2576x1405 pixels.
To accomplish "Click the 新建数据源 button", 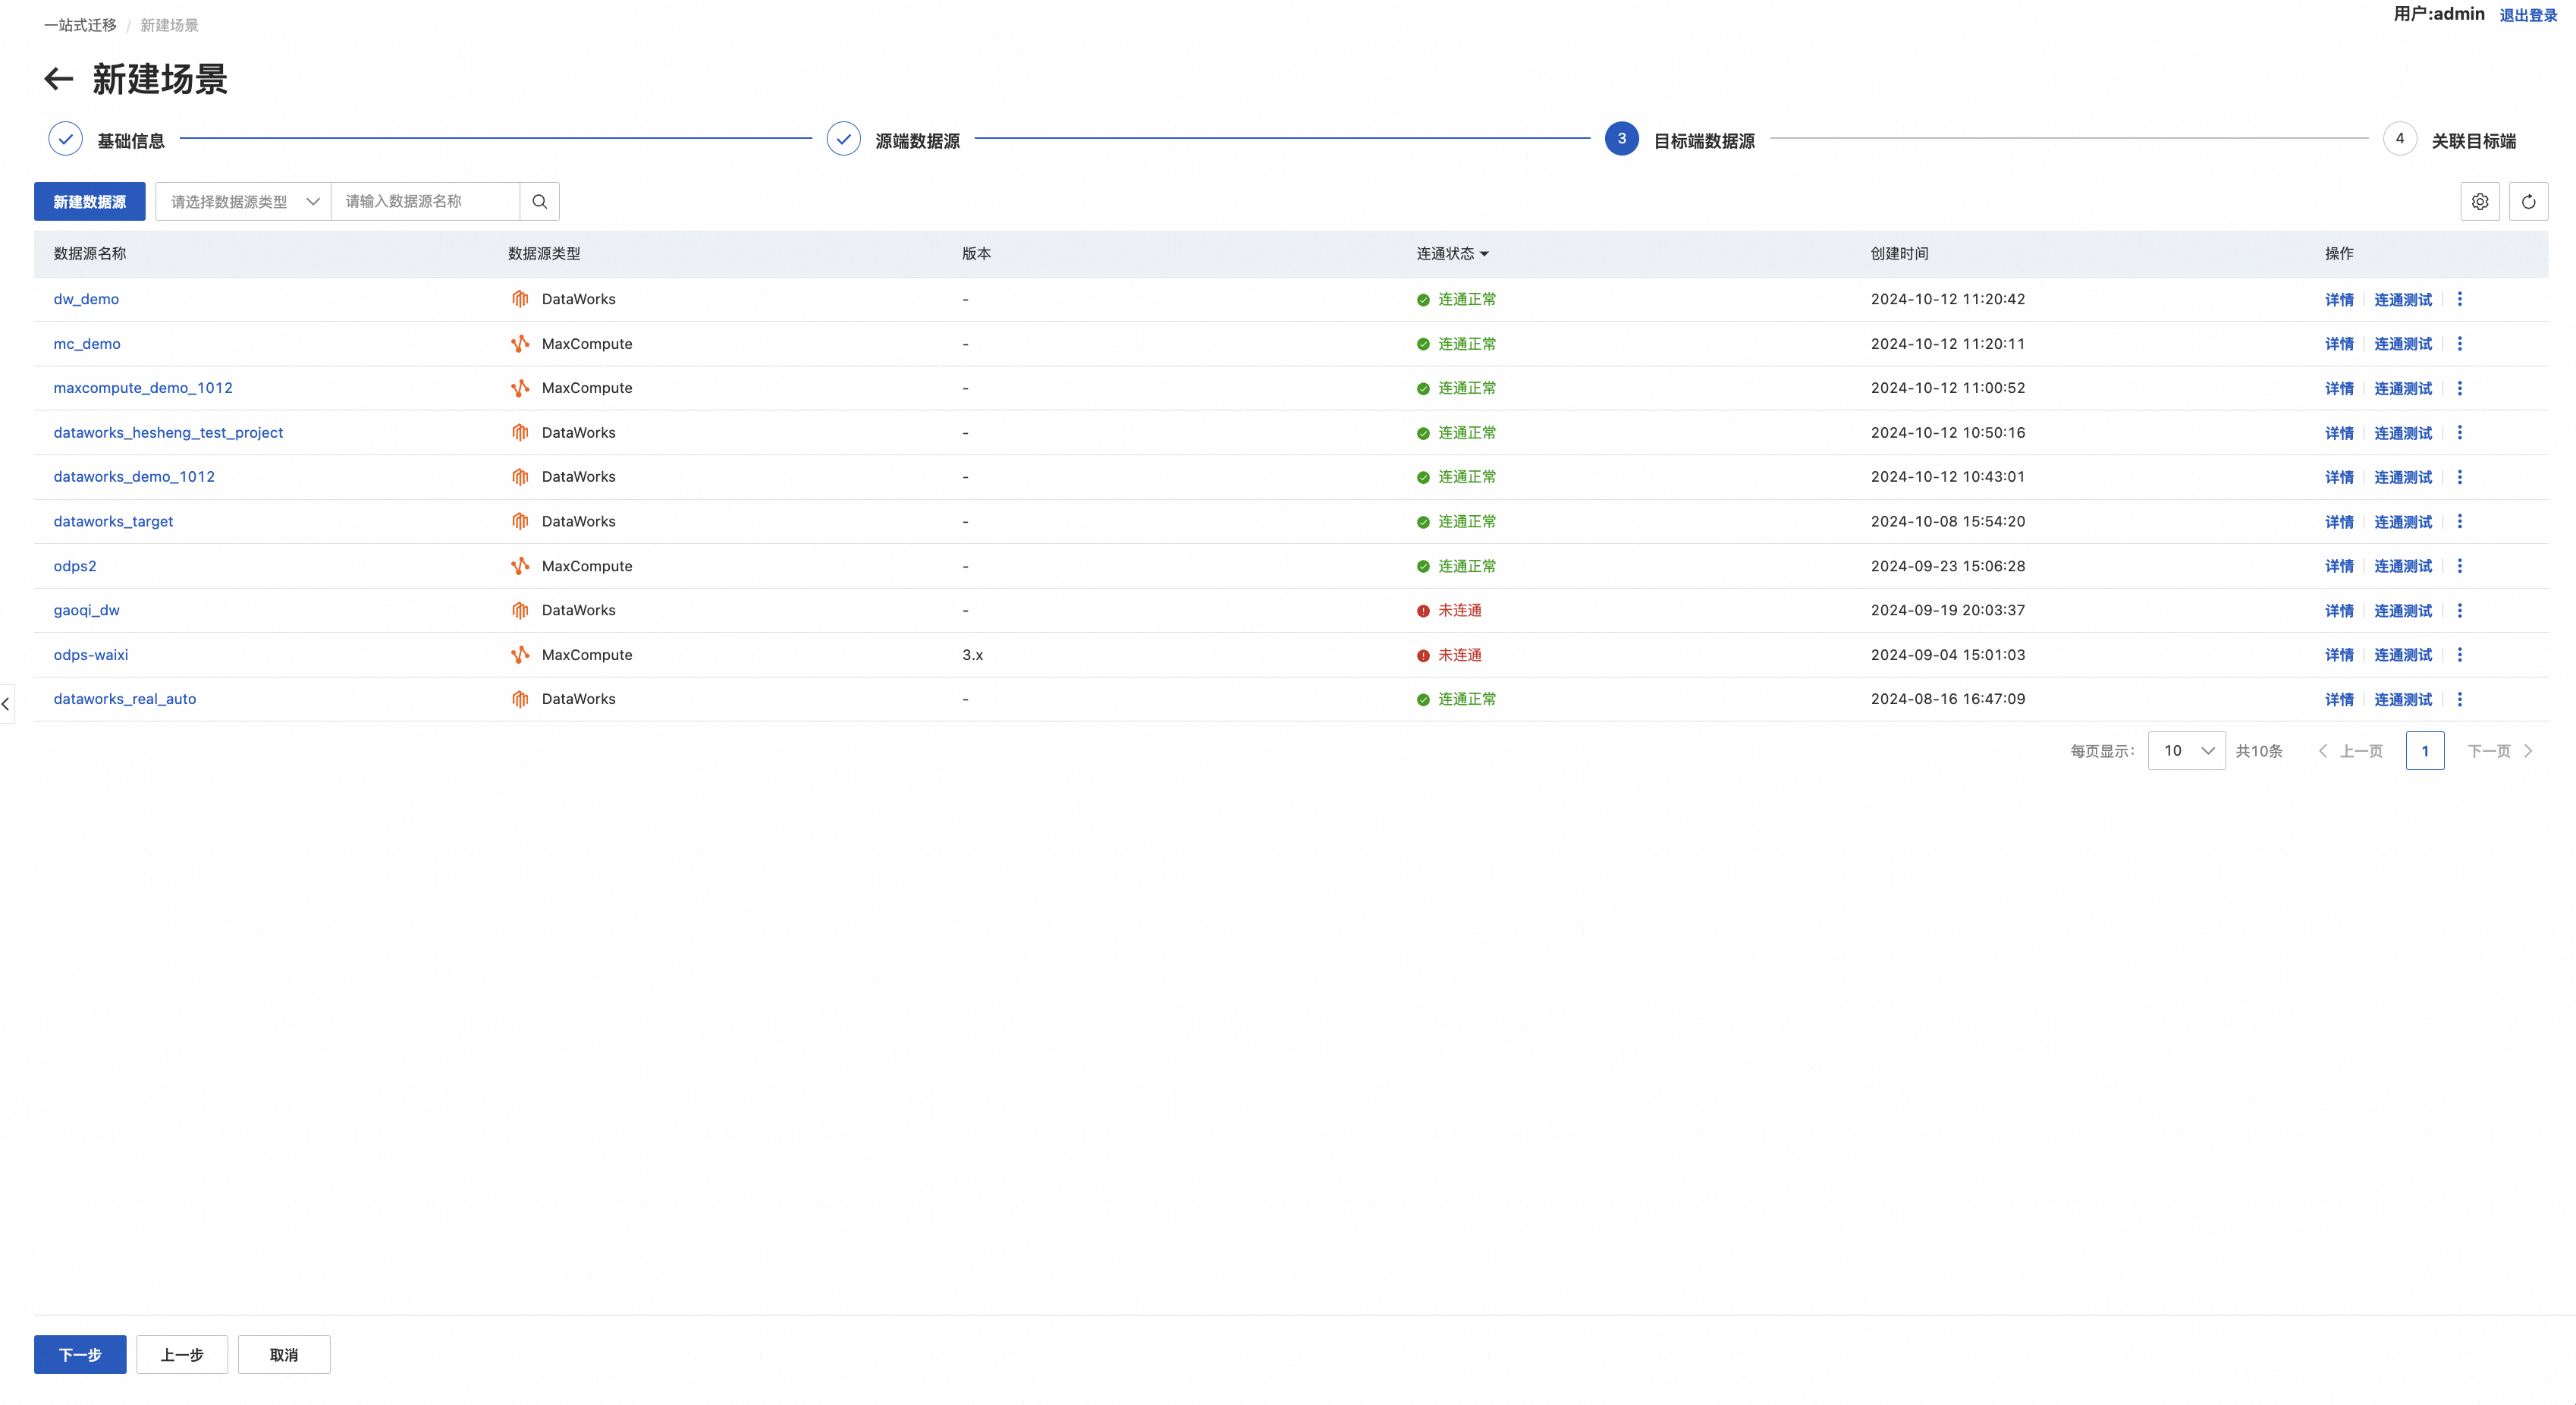I will (x=90, y=201).
